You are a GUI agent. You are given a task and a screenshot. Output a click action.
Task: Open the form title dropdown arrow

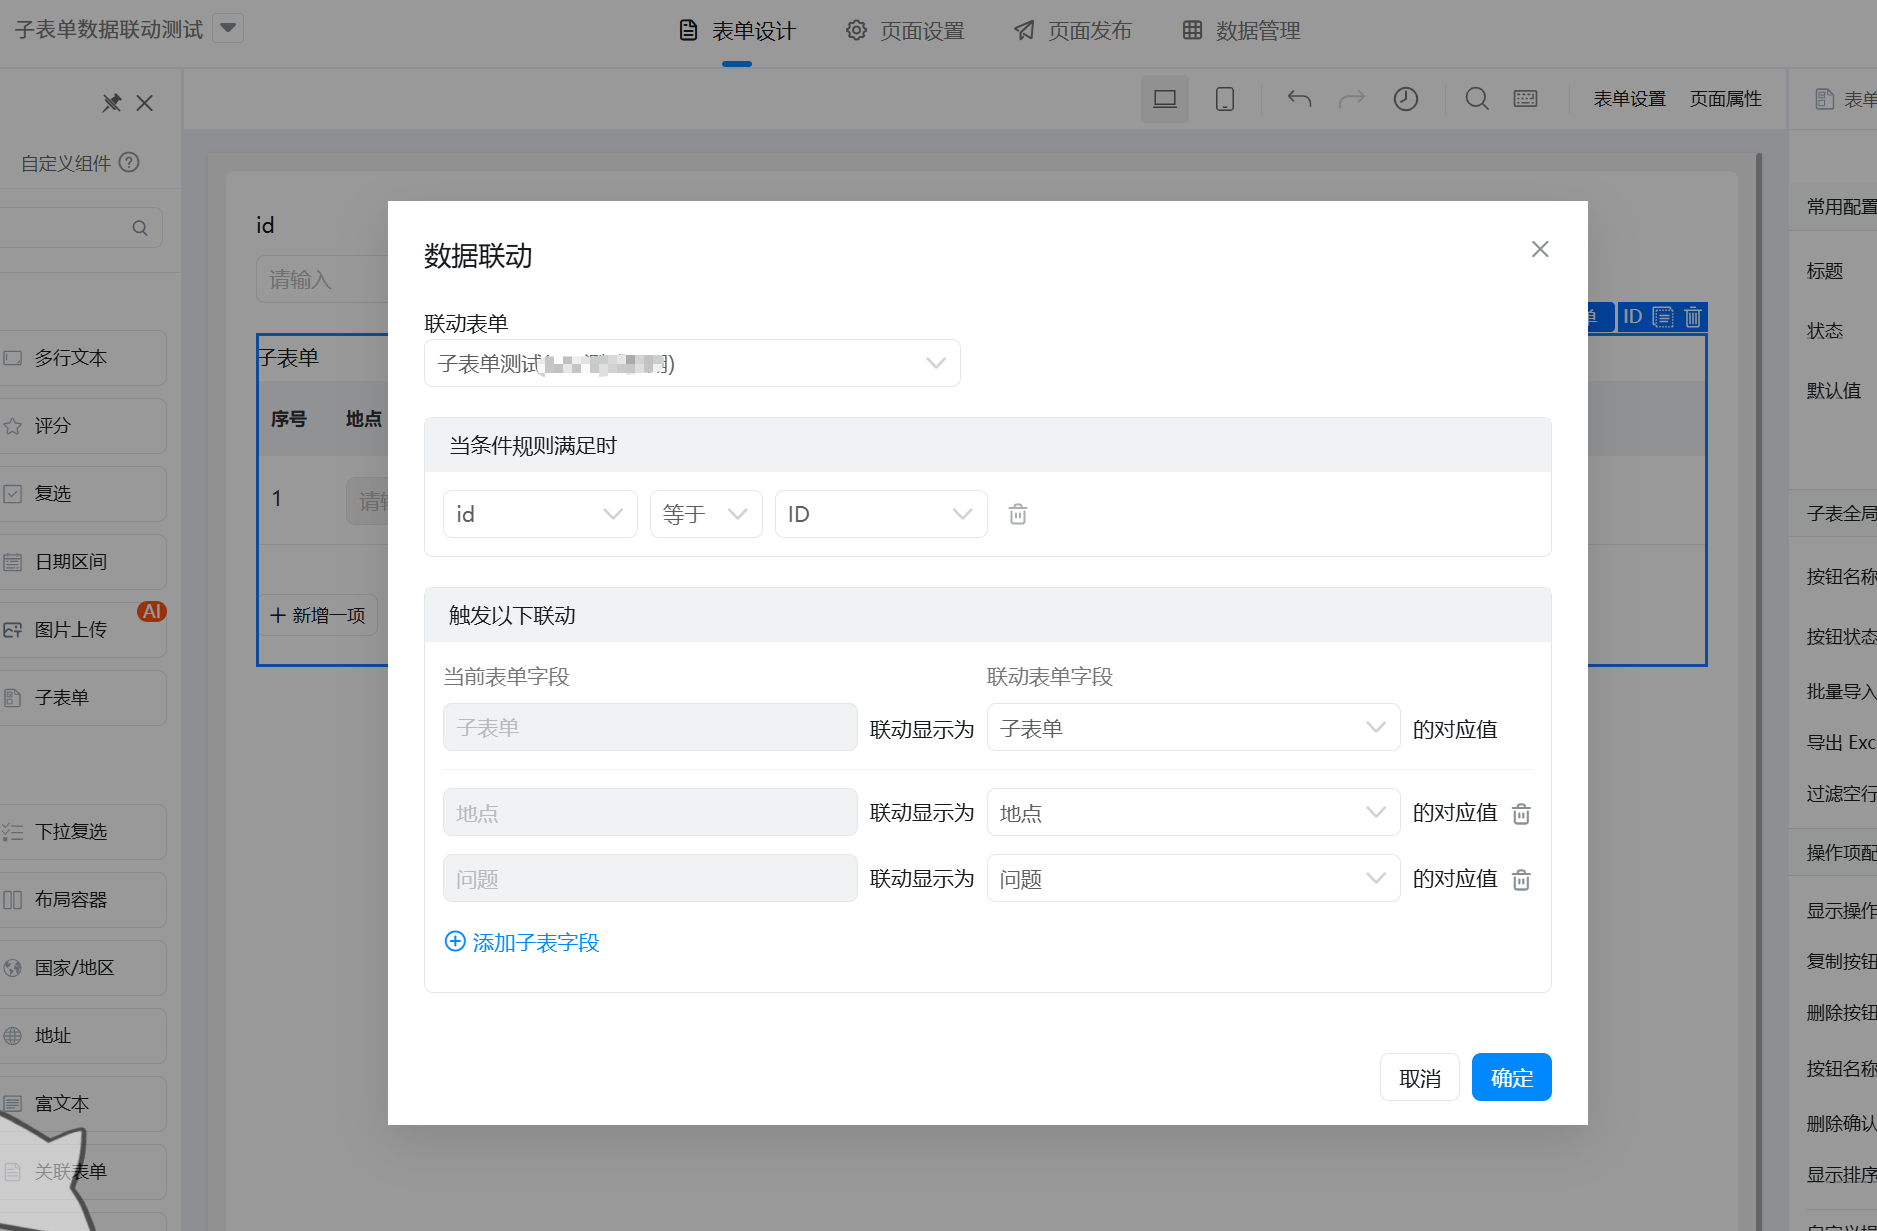229,28
